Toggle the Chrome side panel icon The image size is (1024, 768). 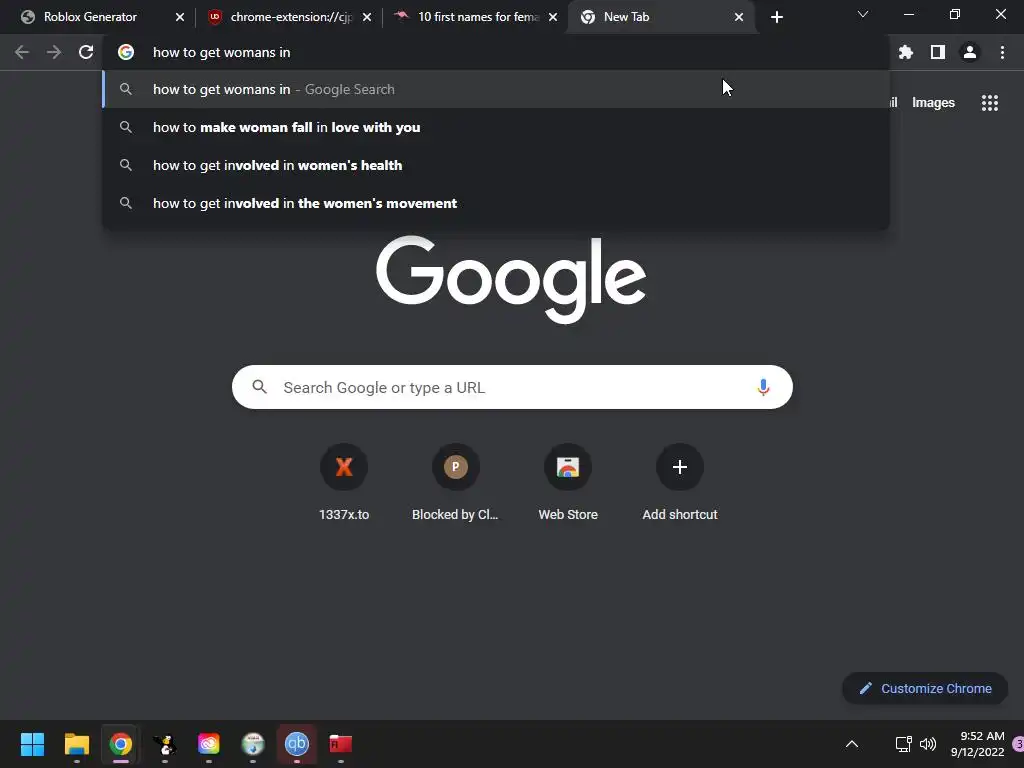click(938, 52)
